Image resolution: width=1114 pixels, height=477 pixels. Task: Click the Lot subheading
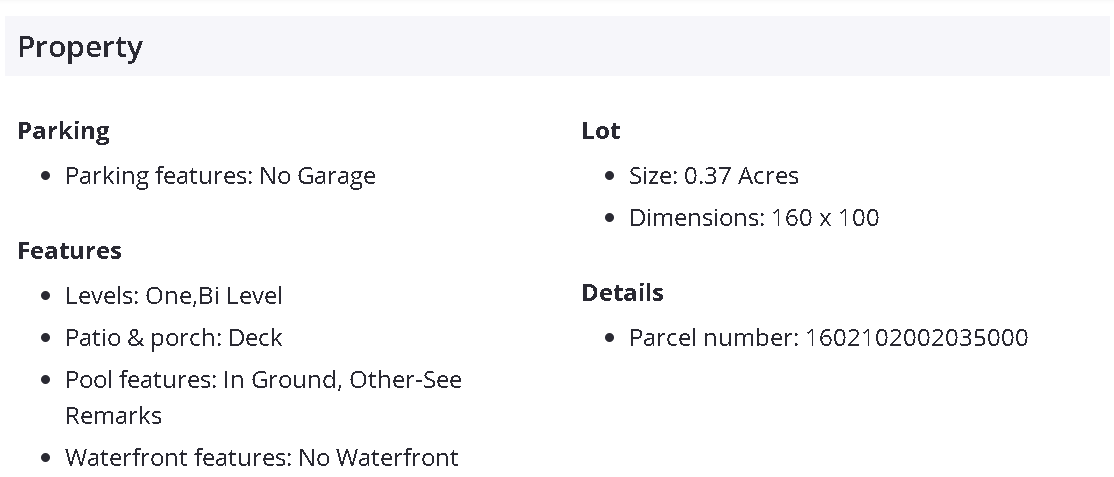click(600, 131)
